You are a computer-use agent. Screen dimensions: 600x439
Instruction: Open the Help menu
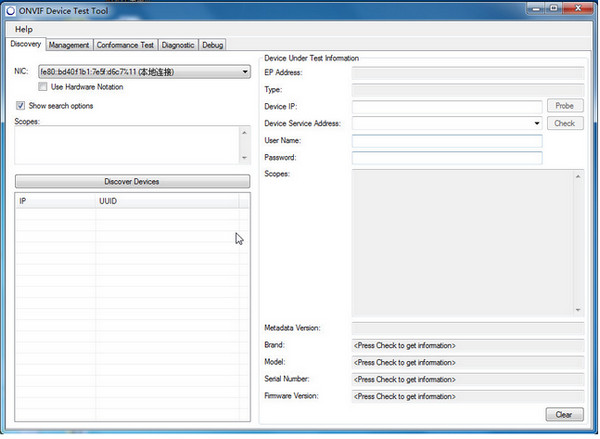coord(24,29)
